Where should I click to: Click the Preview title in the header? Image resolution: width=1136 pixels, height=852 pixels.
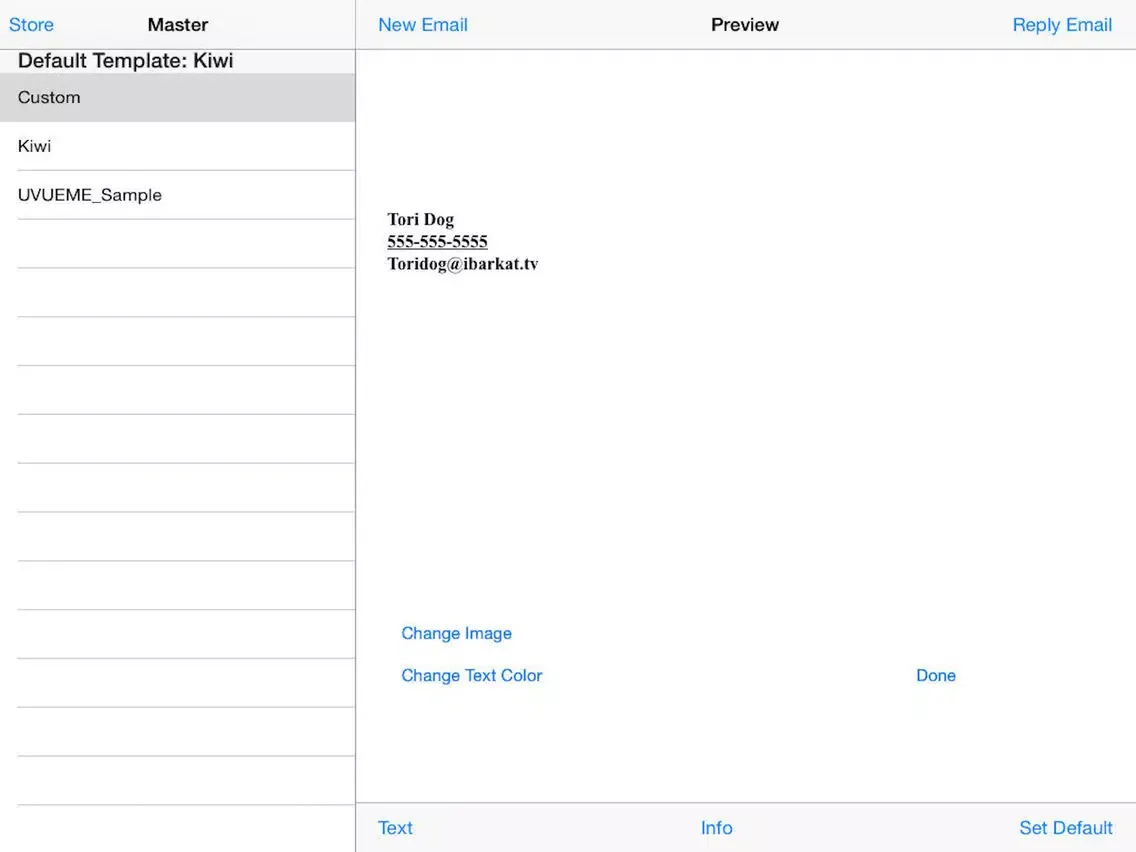[x=744, y=25]
